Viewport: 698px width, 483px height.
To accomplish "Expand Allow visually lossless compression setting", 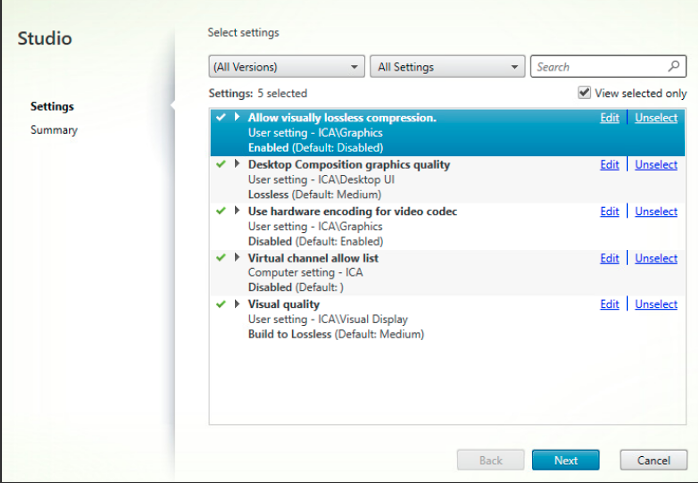I will coord(237,117).
